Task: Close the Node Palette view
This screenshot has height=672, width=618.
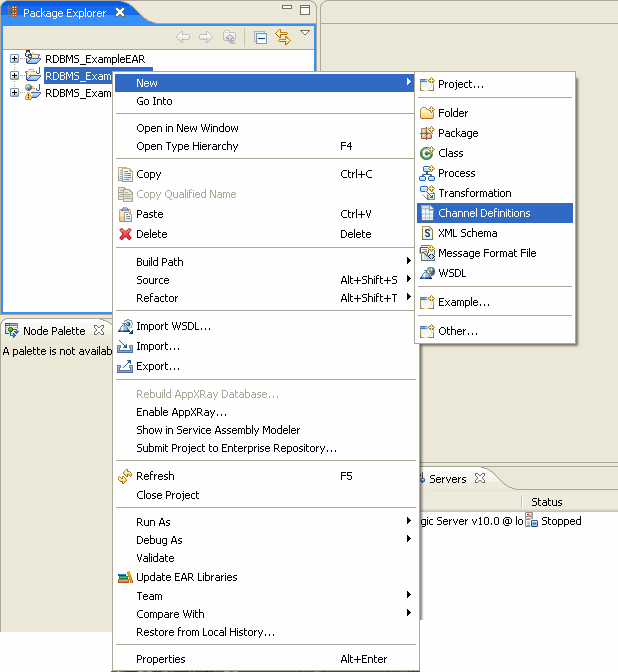Action: tap(99, 330)
